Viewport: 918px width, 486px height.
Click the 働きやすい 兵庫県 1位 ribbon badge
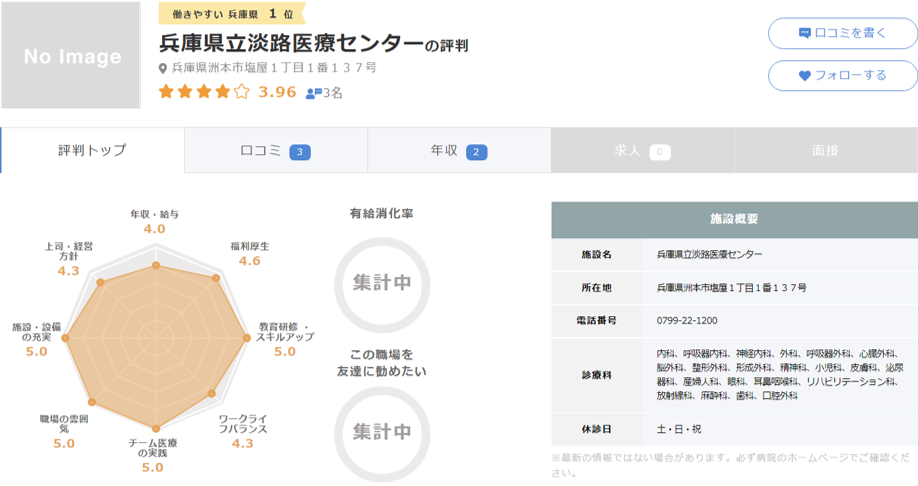click(x=232, y=13)
